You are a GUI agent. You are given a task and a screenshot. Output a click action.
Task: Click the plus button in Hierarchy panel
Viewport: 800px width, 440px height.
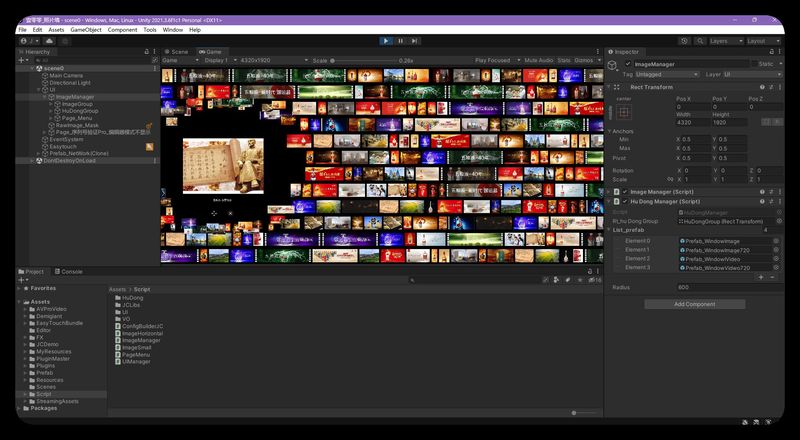(22, 60)
